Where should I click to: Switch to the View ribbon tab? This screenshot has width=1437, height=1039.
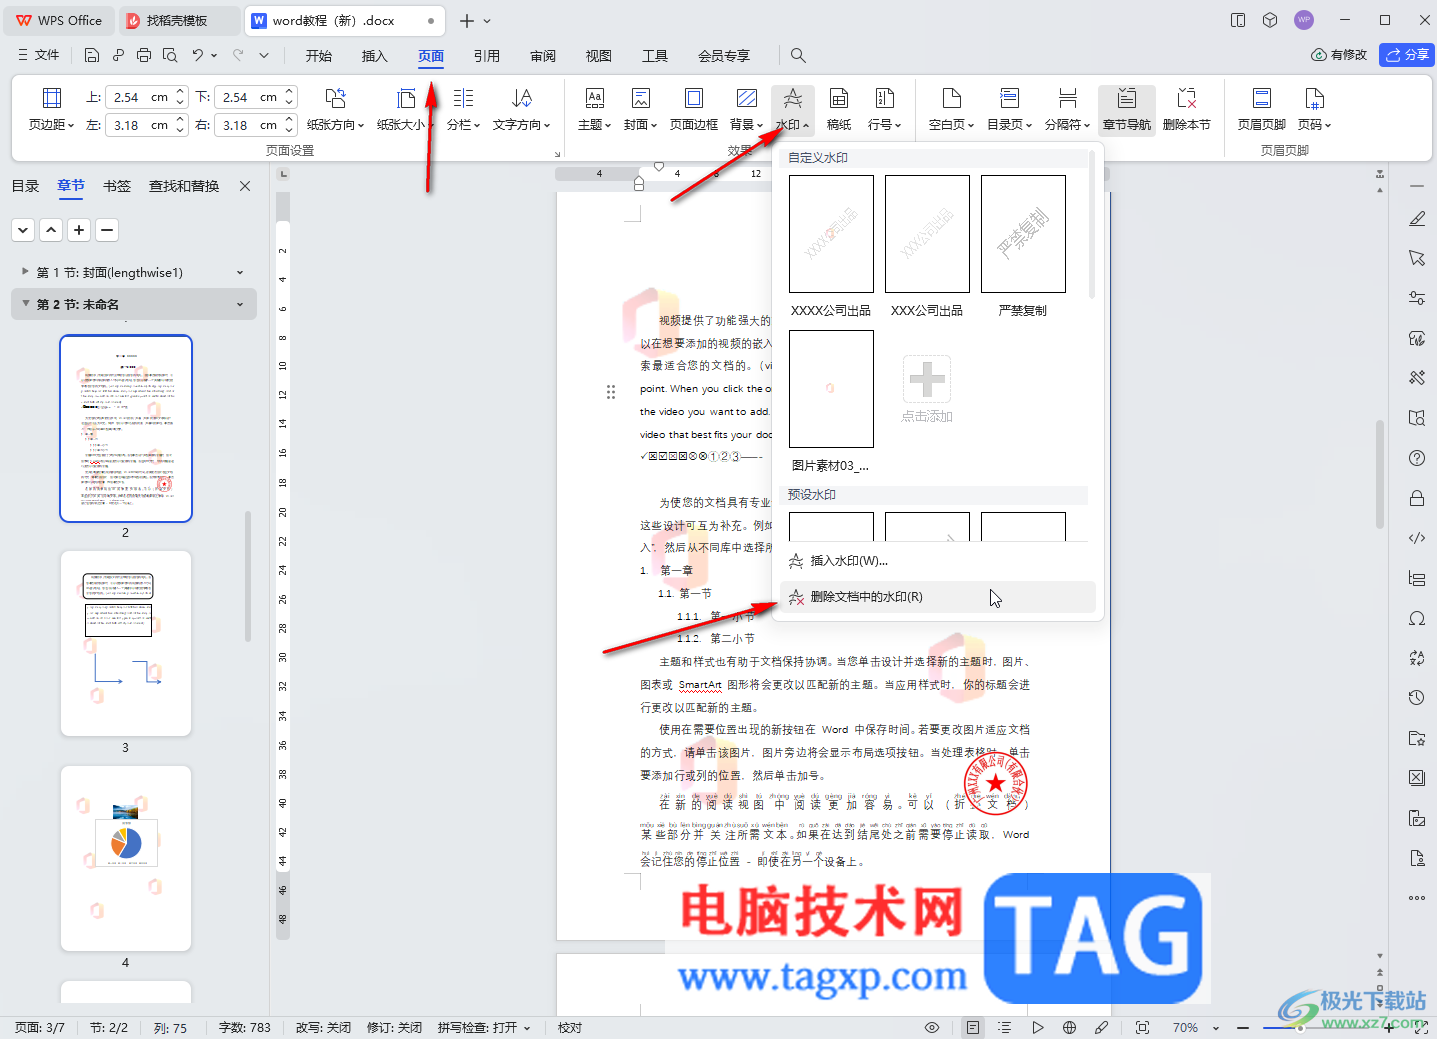point(599,56)
